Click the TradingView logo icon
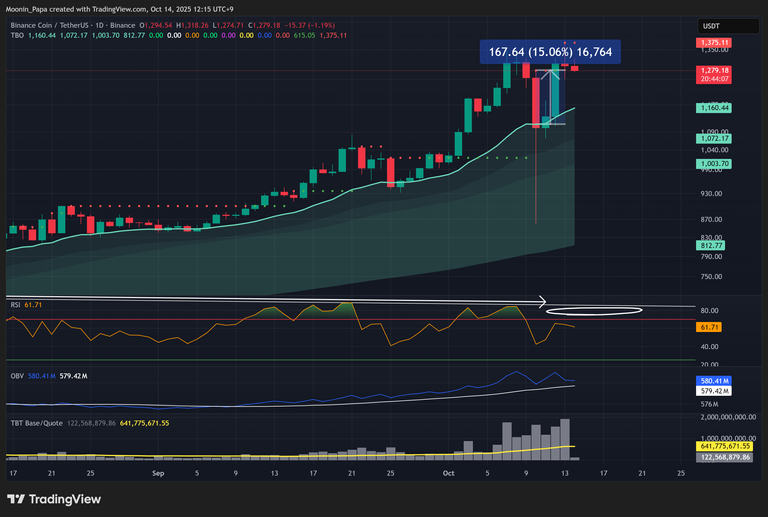This screenshot has height=517, width=768. [16, 499]
